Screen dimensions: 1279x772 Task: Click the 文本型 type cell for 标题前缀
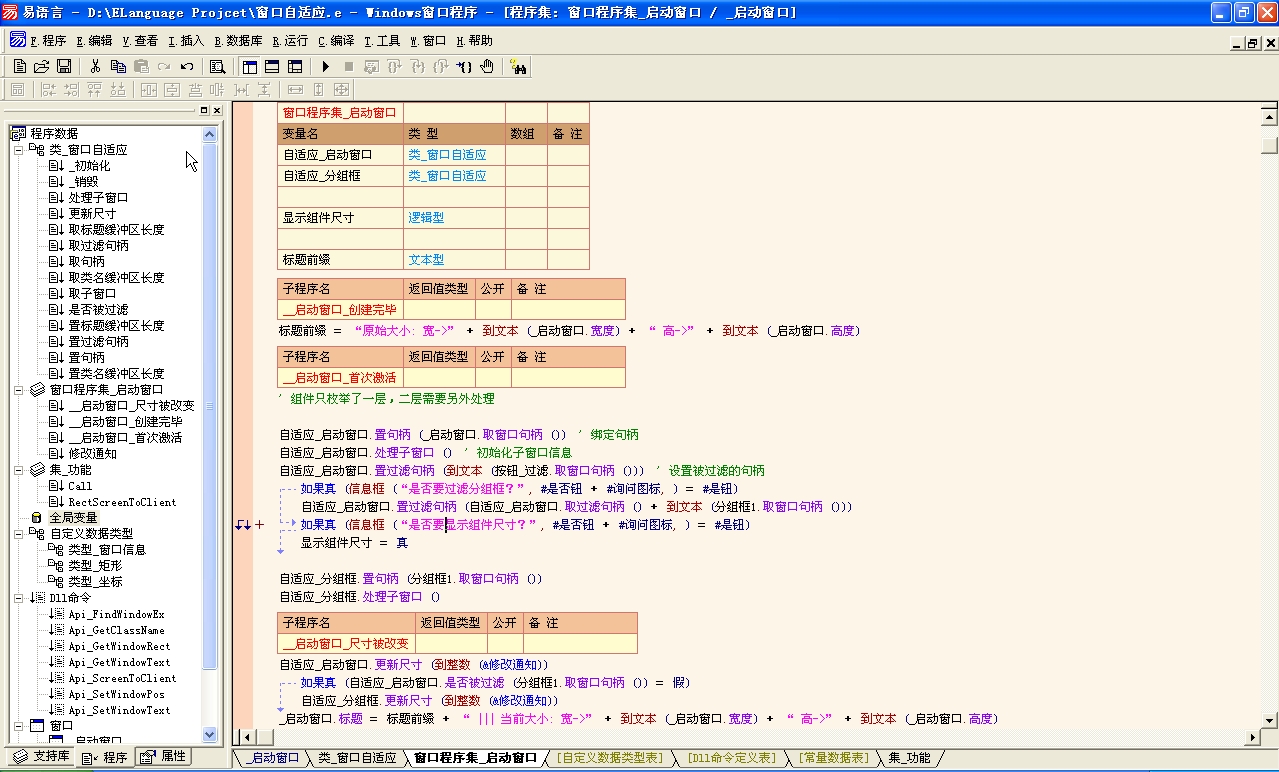(454, 259)
